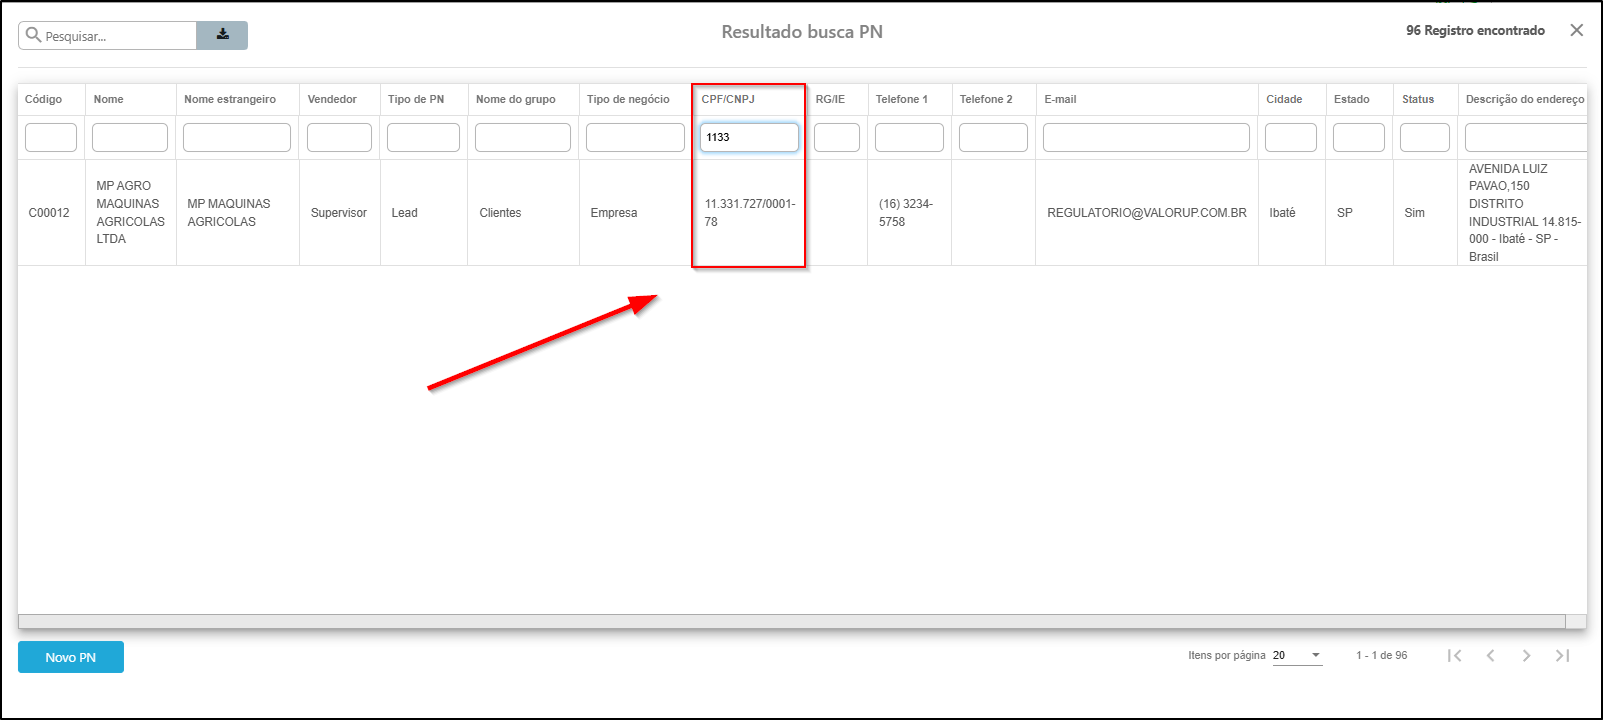Jump to the last results page
The width and height of the screenshot is (1603, 720).
pos(1562,656)
